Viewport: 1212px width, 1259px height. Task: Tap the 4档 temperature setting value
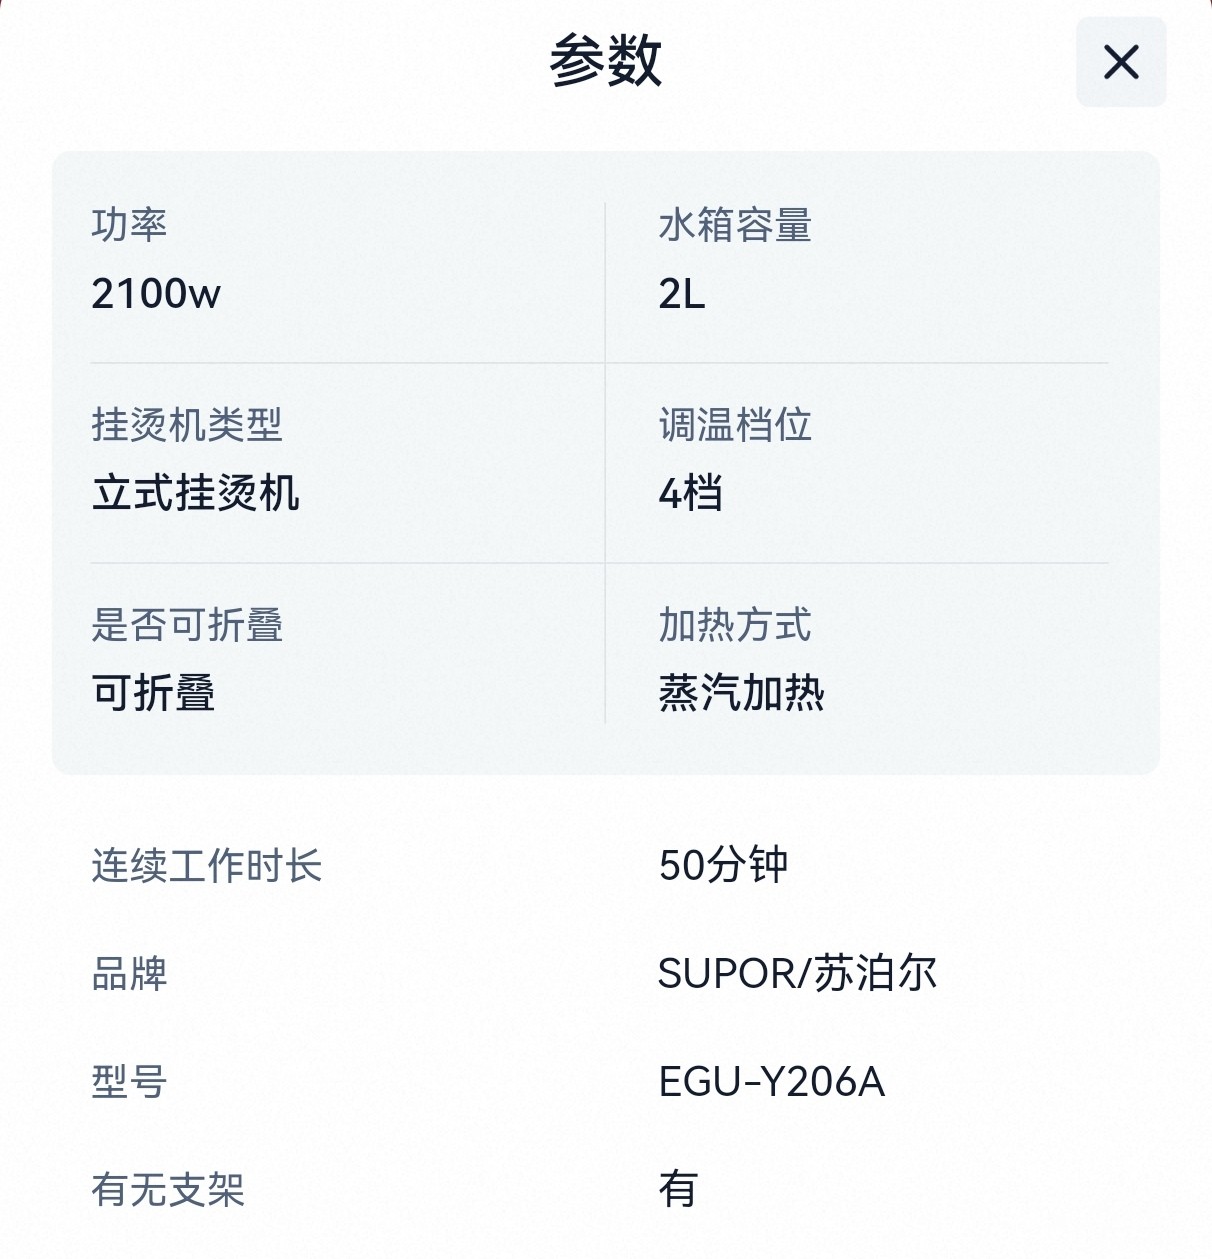[691, 494]
